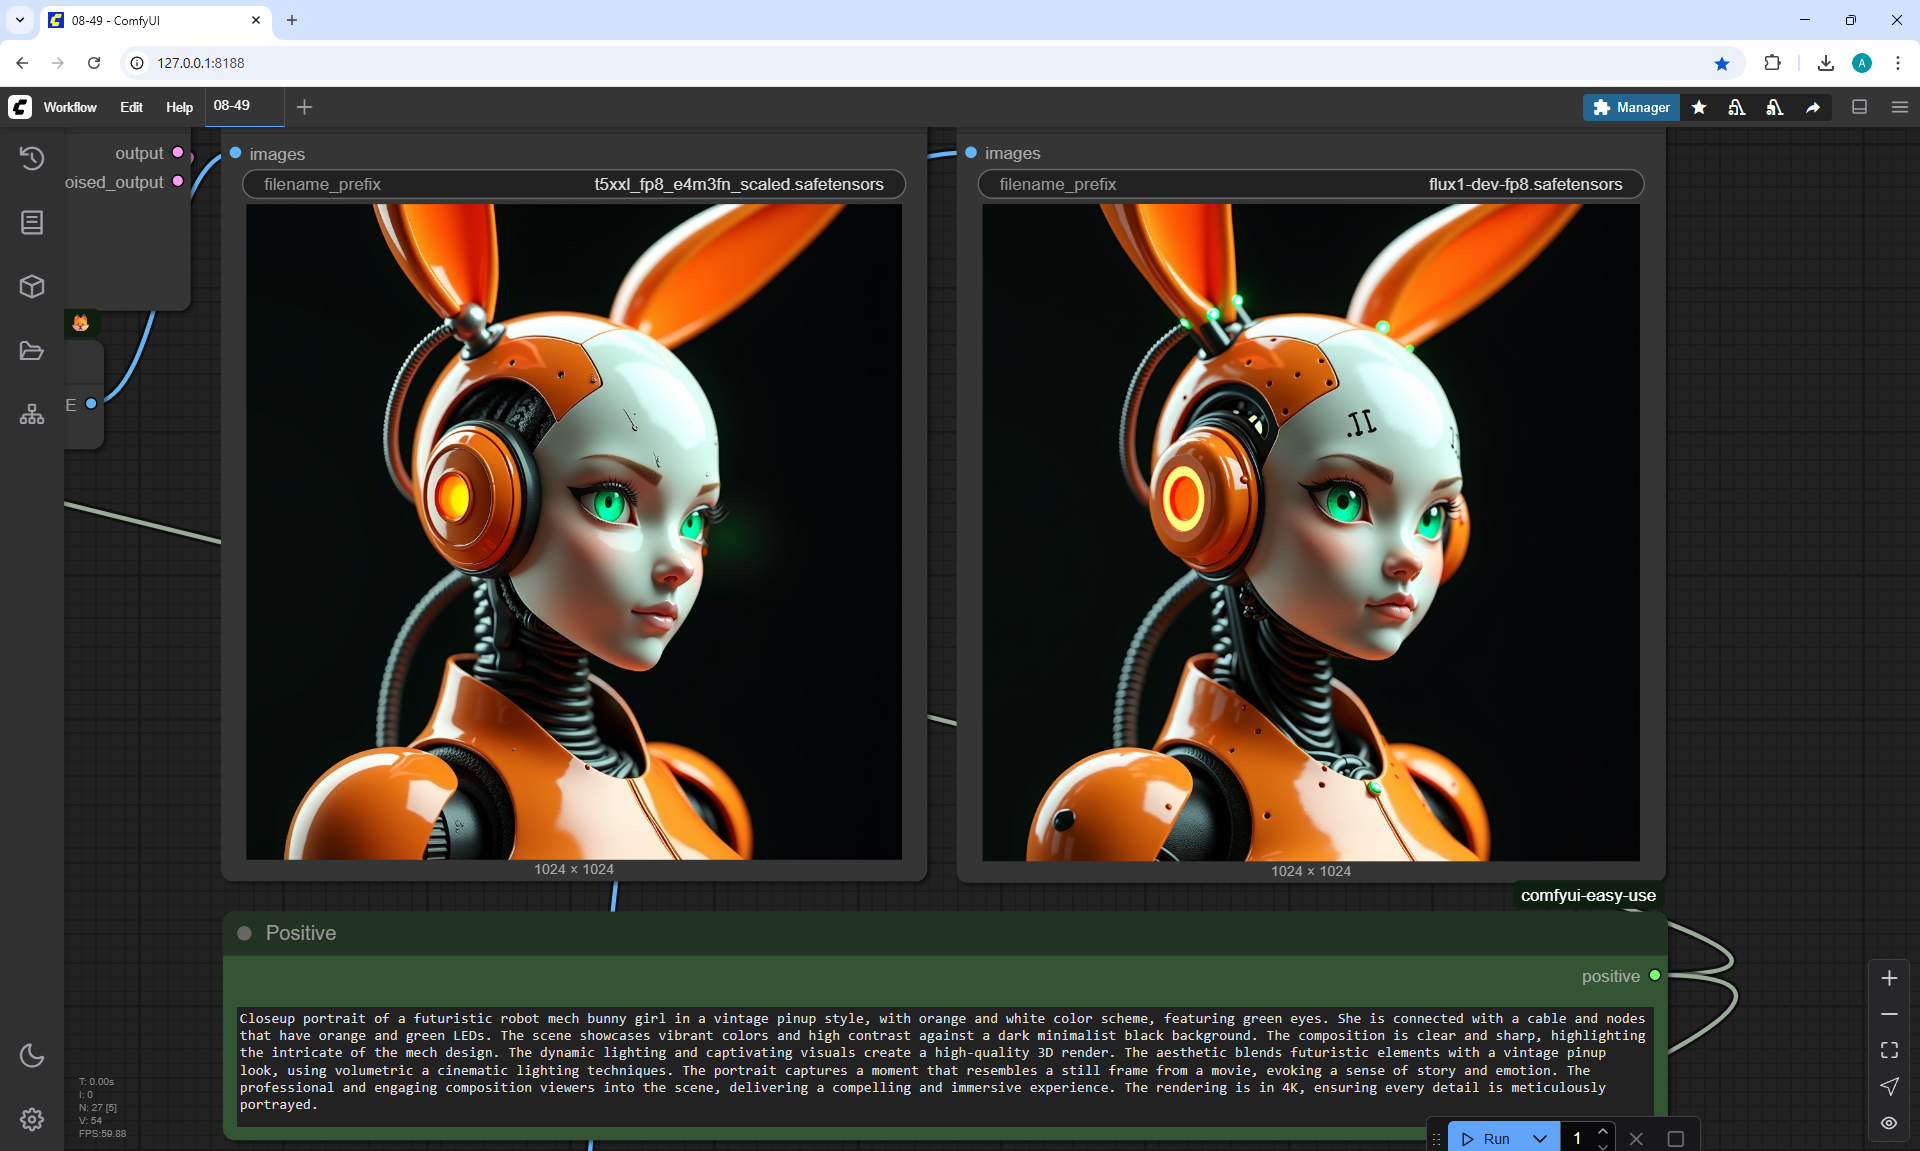
Task: Toggle dark theme moon icon
Action: (32, 1055)
